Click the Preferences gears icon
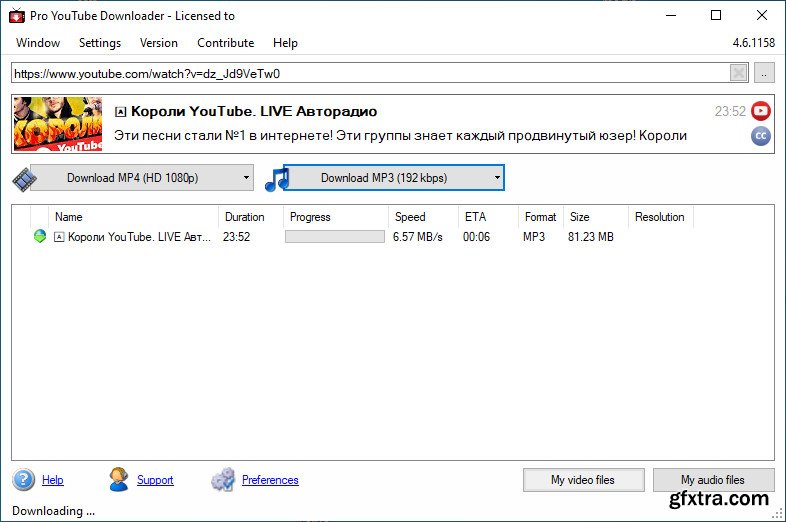Viewport: 786px width, 522px height. click(223, 480)
